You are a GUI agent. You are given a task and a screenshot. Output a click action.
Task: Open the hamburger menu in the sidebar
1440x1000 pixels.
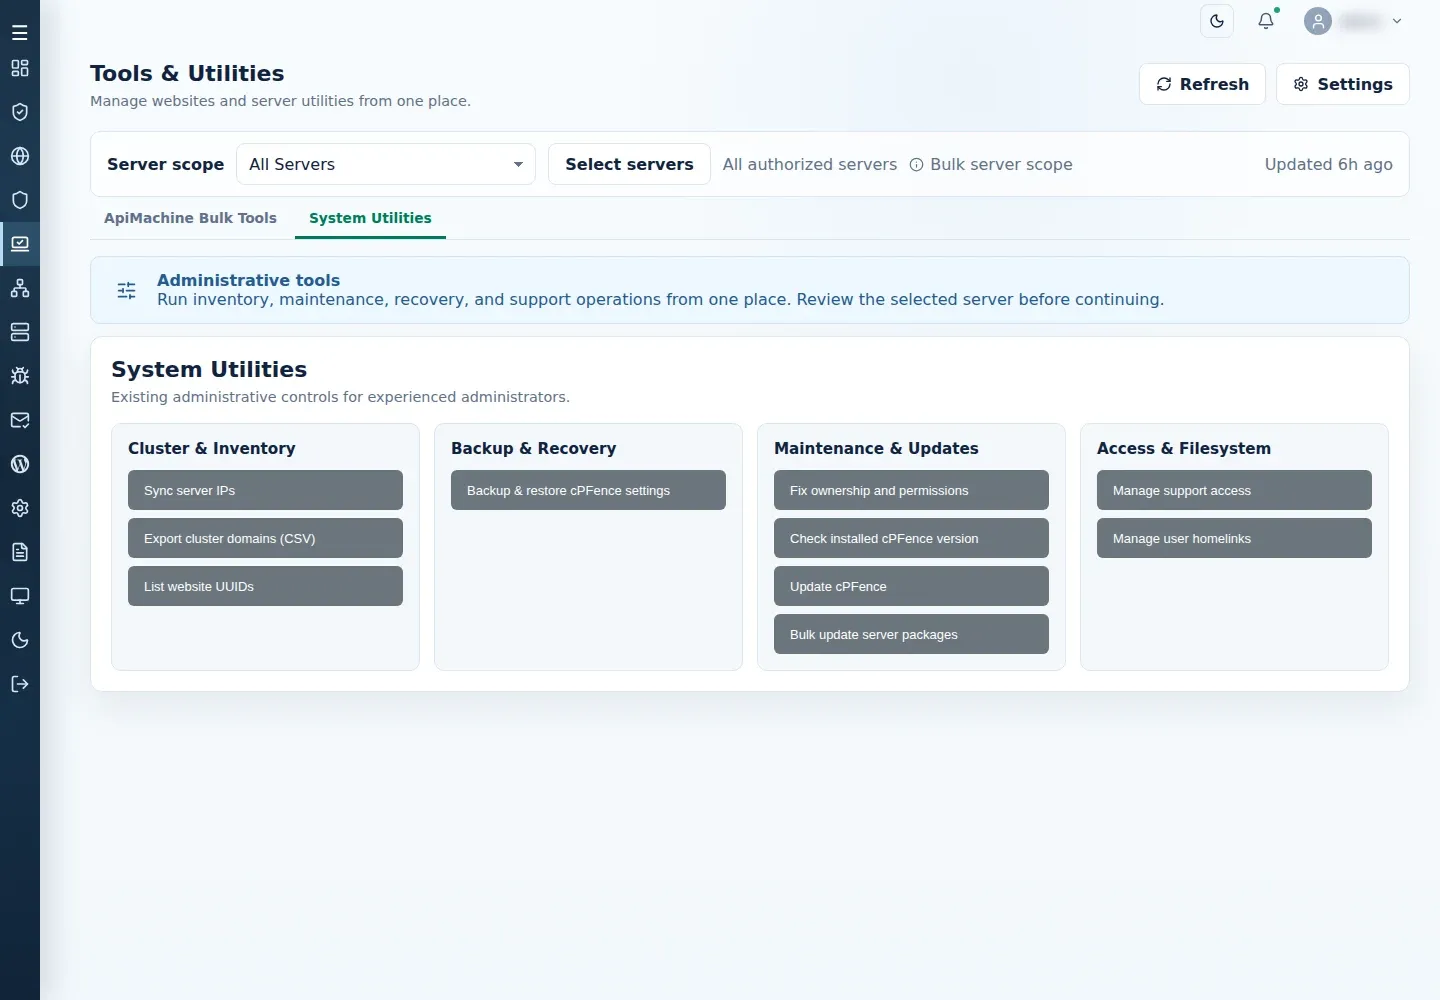tap(20, 33)
